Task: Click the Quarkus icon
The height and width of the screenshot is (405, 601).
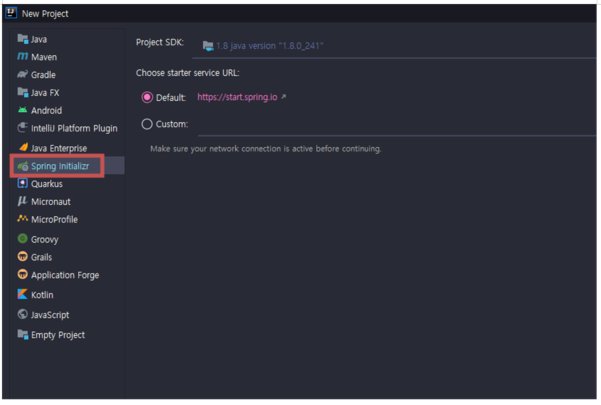Action: (x=23, y=184)
